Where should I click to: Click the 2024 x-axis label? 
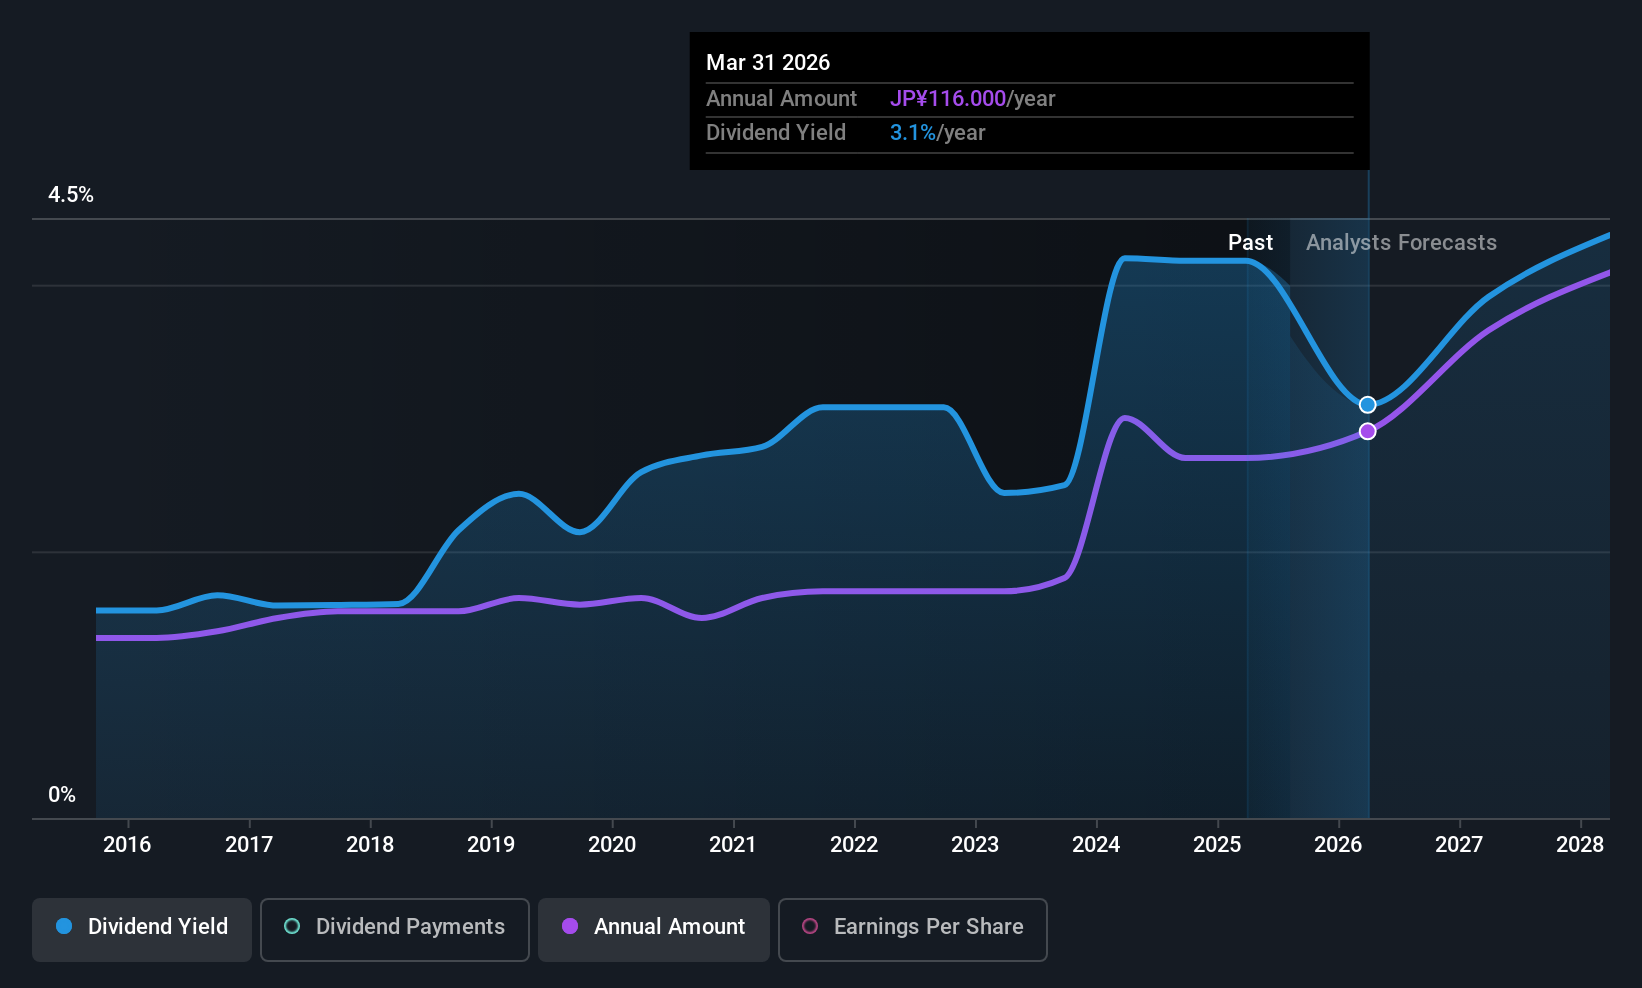click(x=1096, y=845)
